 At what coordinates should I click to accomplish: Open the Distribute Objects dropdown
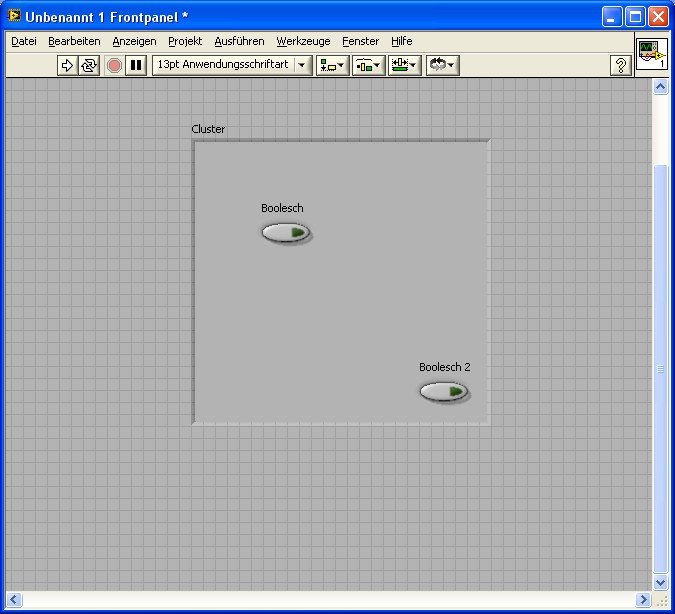click(x=368, y=65)
